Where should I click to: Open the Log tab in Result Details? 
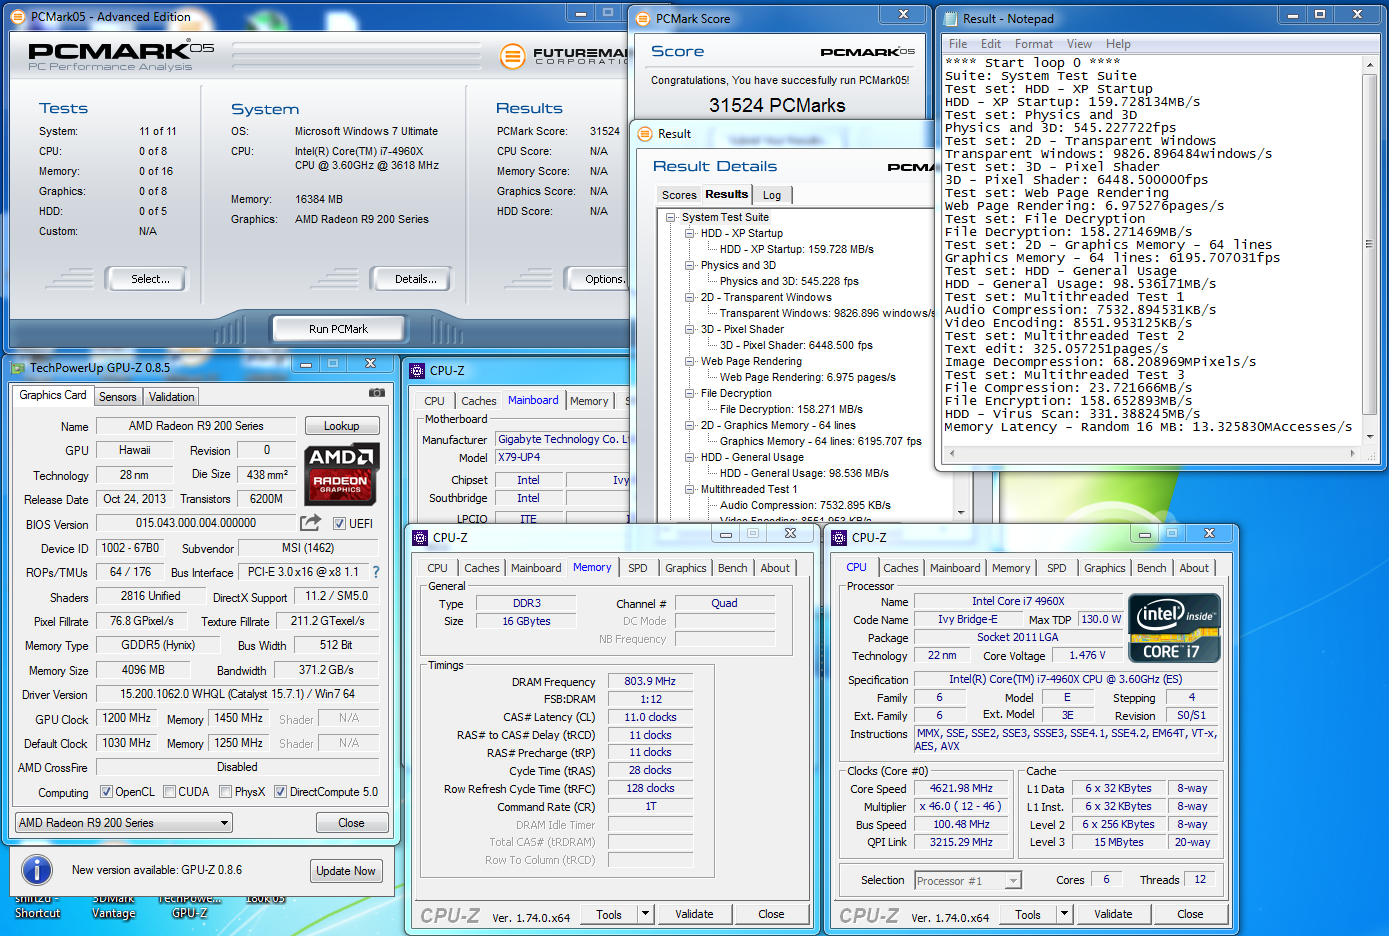(x=772, y=195)
